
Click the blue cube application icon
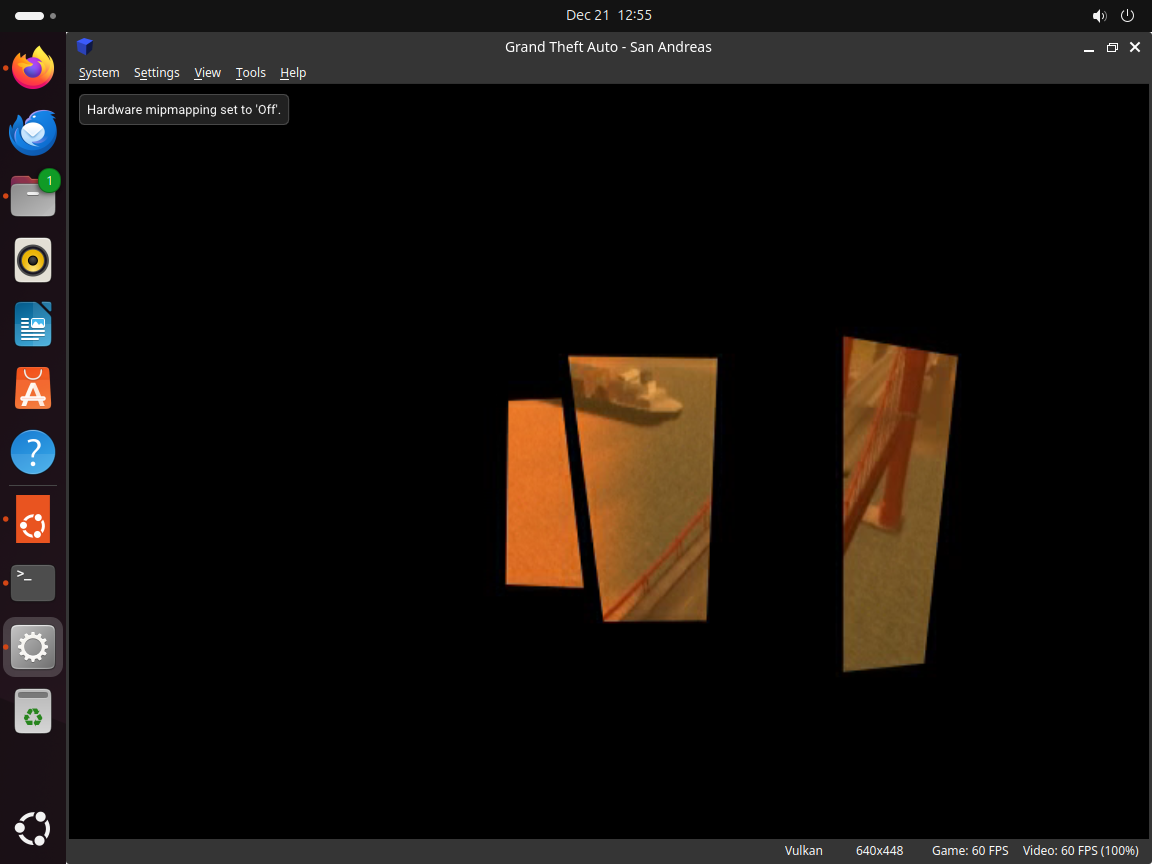click(x=85, y=47)
